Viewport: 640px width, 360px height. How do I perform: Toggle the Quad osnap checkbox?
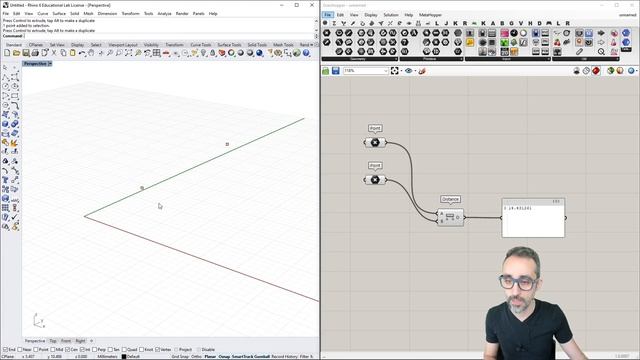(124, 350)
